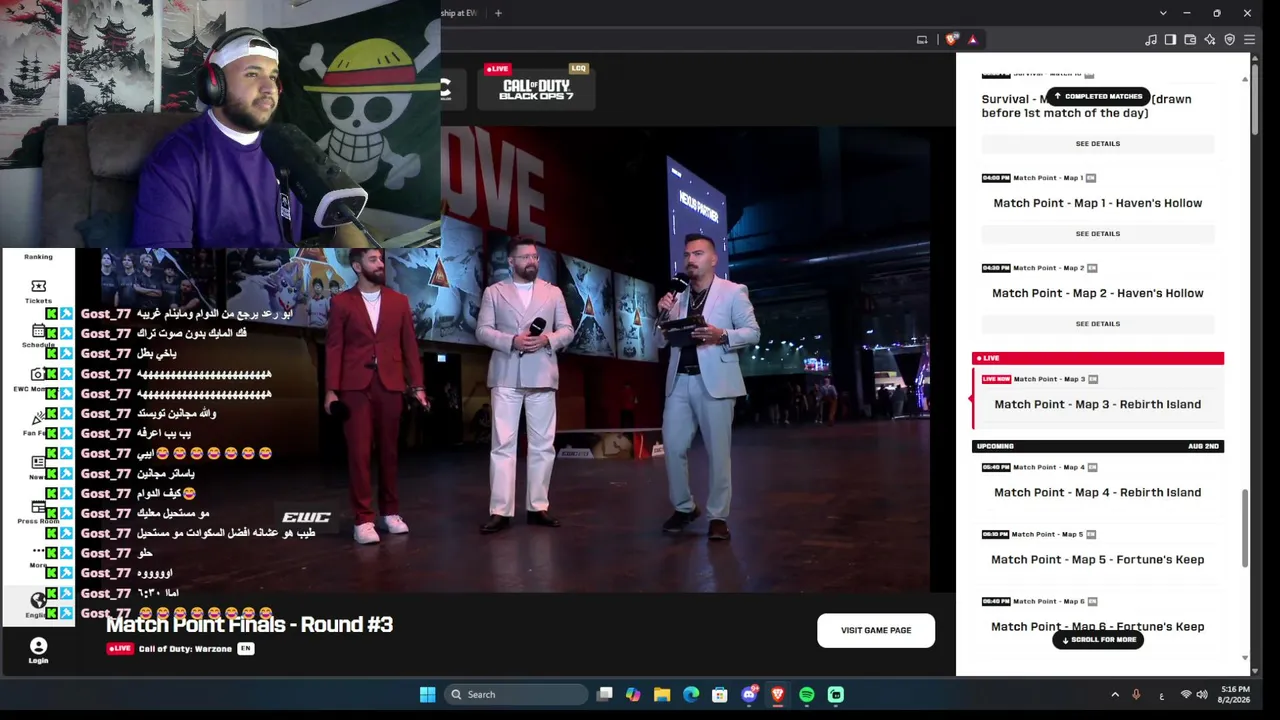This screenshot has width=1280, height=720.
Task: Open the More menu dots in sidebar
Action: click(38, 551)
